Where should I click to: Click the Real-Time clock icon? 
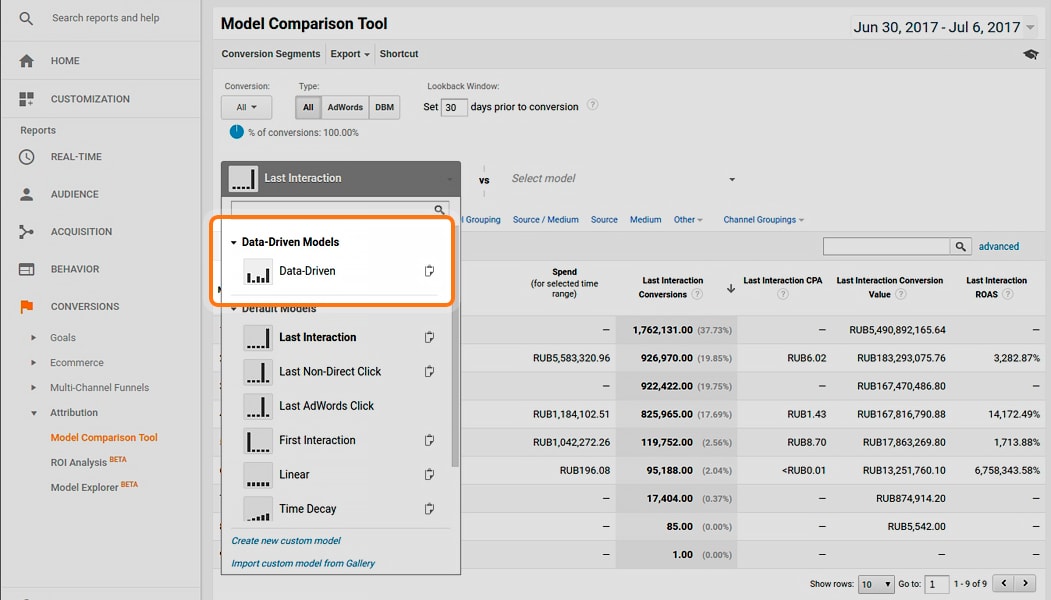[x=27, y=157]
